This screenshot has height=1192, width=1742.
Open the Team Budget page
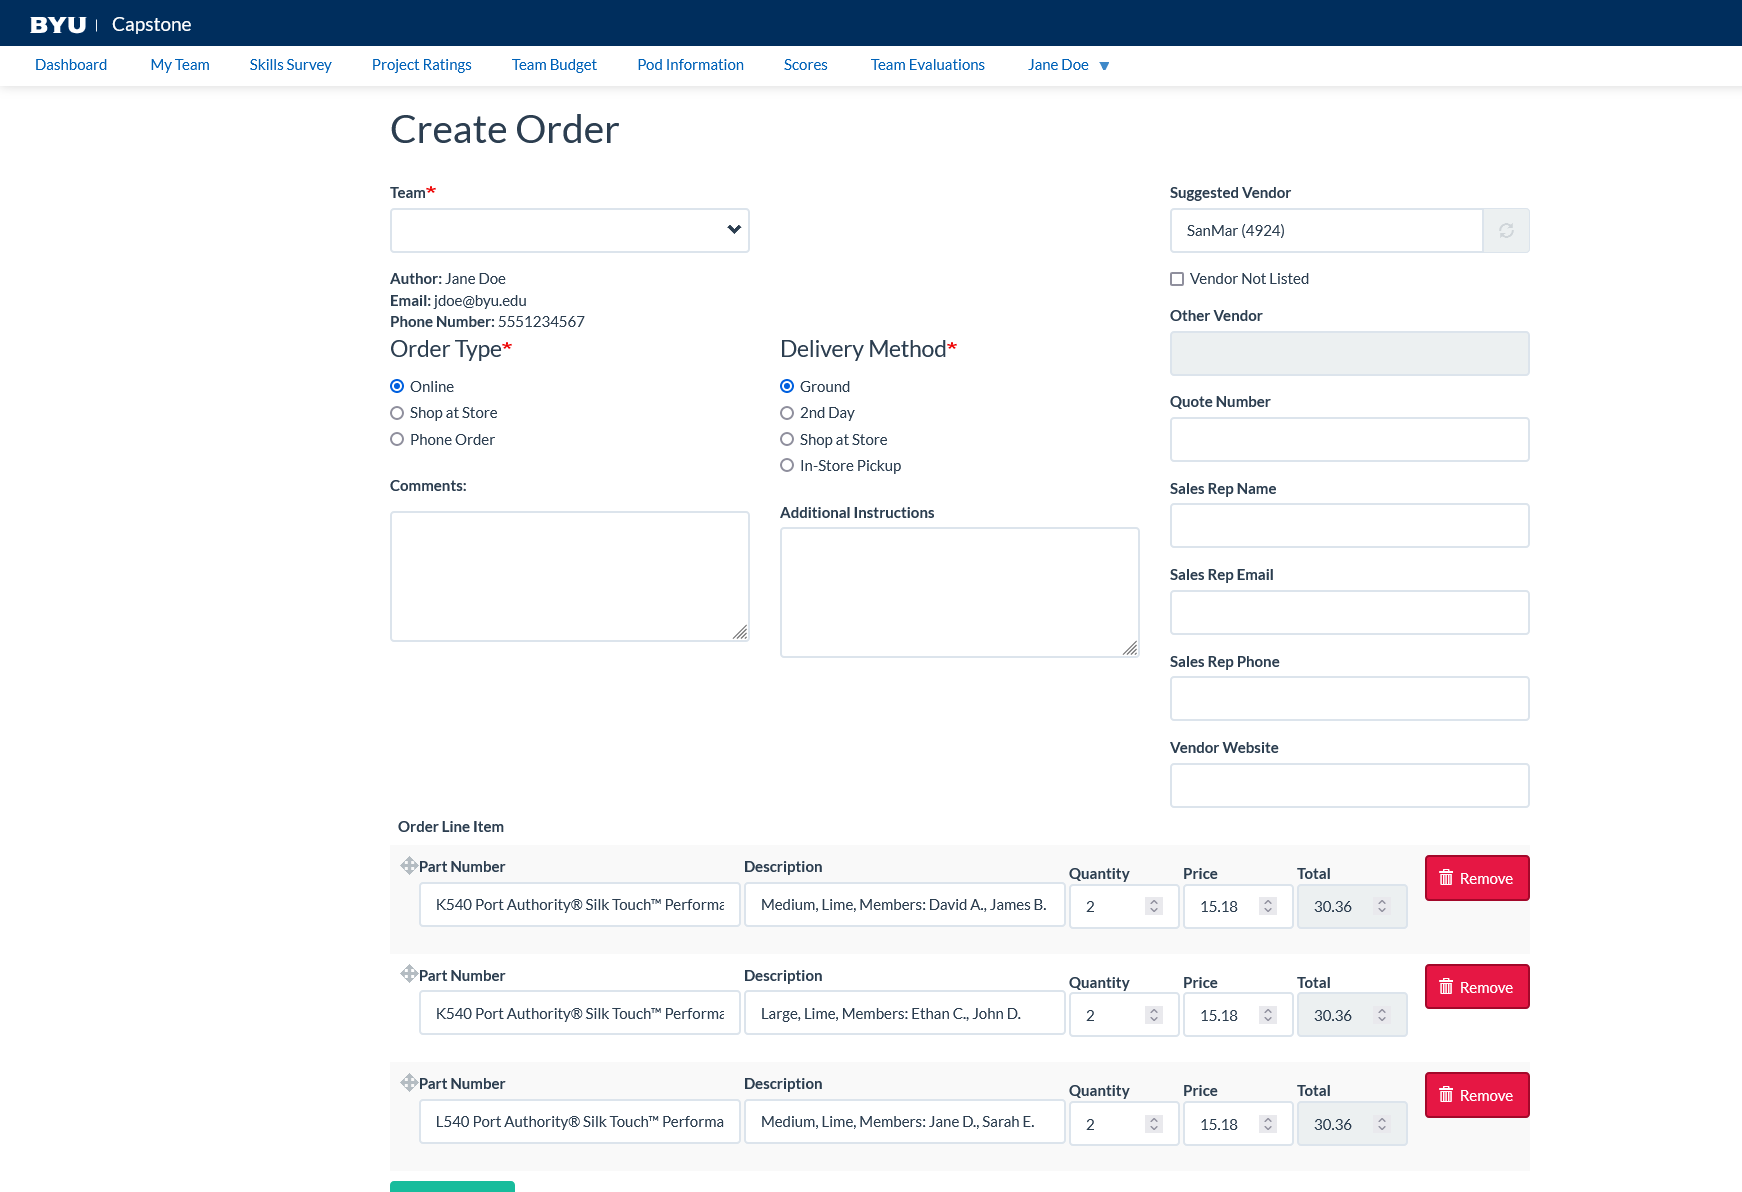(554, 65)
